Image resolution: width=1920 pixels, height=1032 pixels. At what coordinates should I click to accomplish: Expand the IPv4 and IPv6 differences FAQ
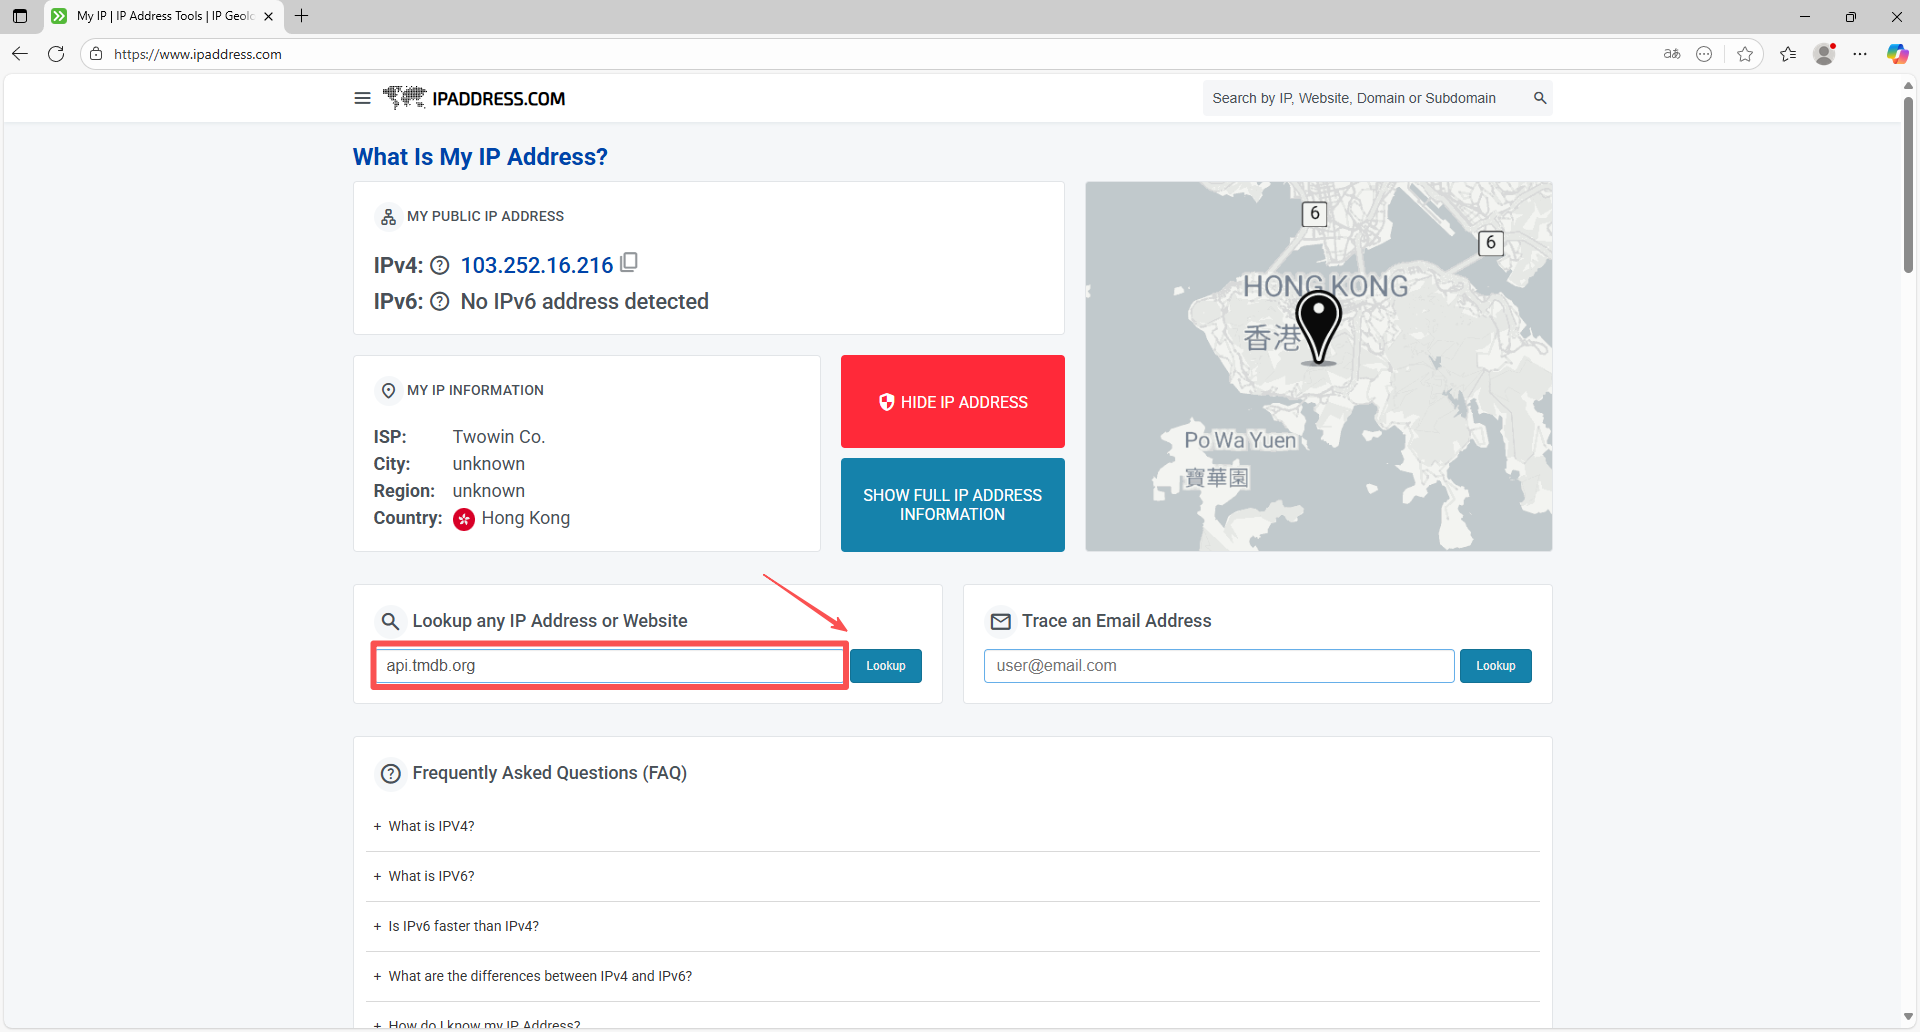[952, 976]
